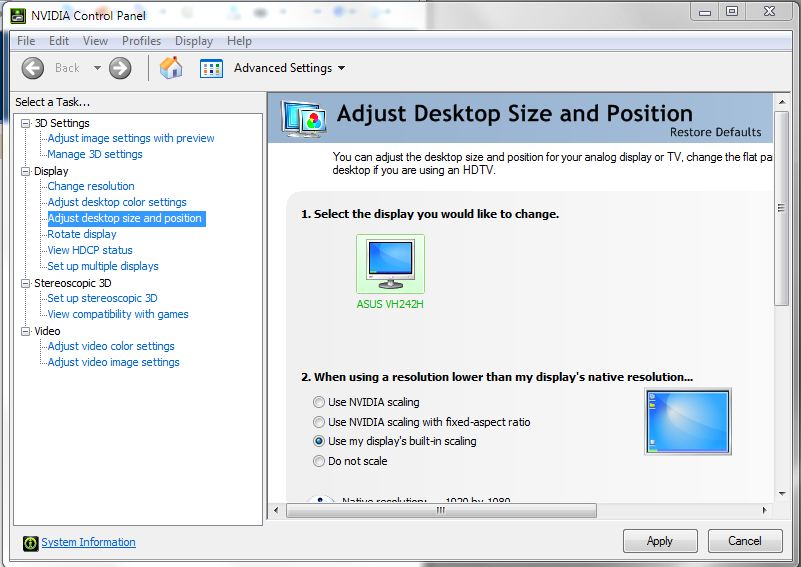The width and height of the screenshot is (801, 567).
Task: Select the ASUS VH242H monitor icon
Action: click(x=390, y=264)
